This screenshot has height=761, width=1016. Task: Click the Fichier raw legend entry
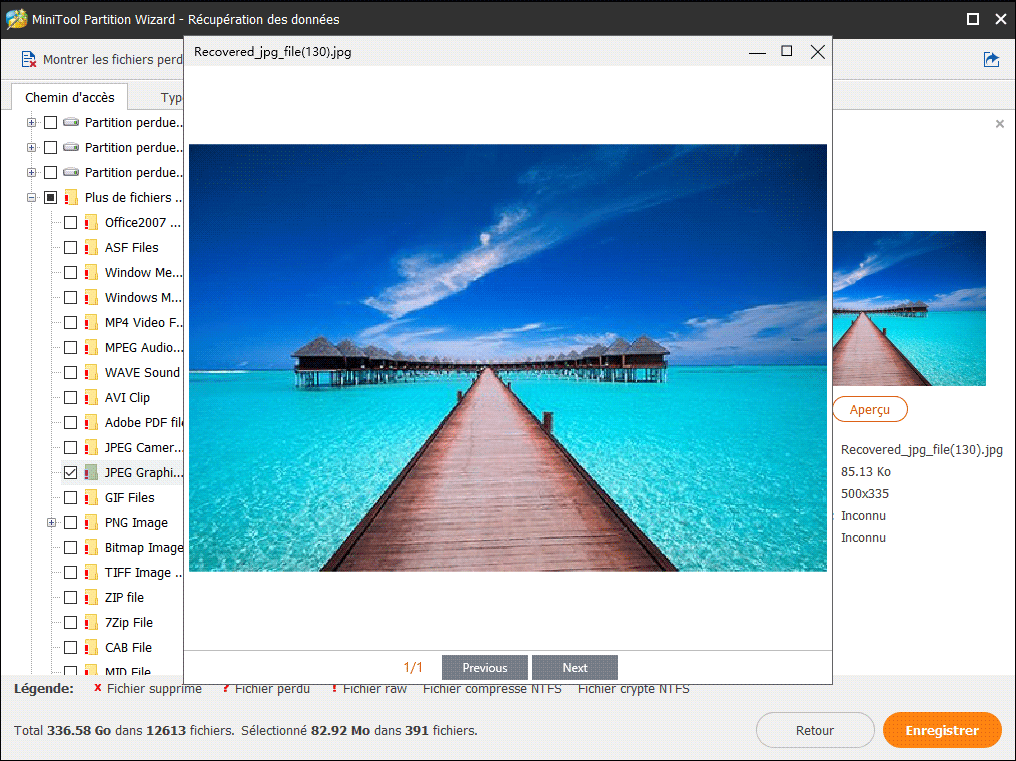tap(369, 689)
